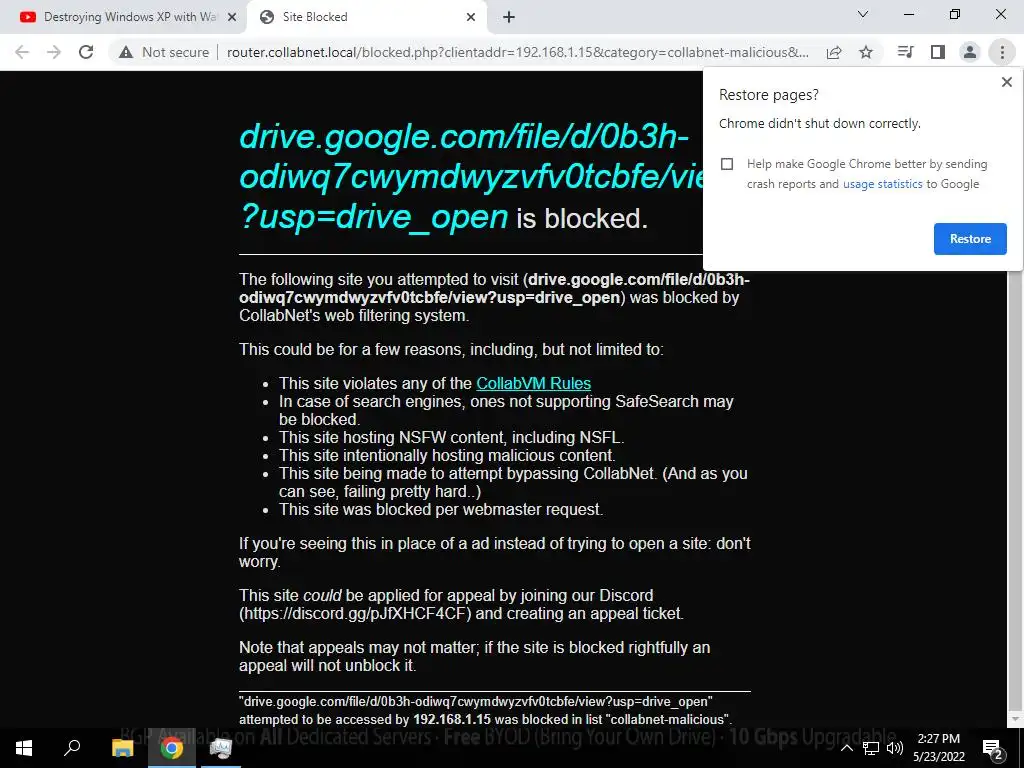Open the notification center icon
The width and height of the screenshot is (1024, 768).
(993, 748)
